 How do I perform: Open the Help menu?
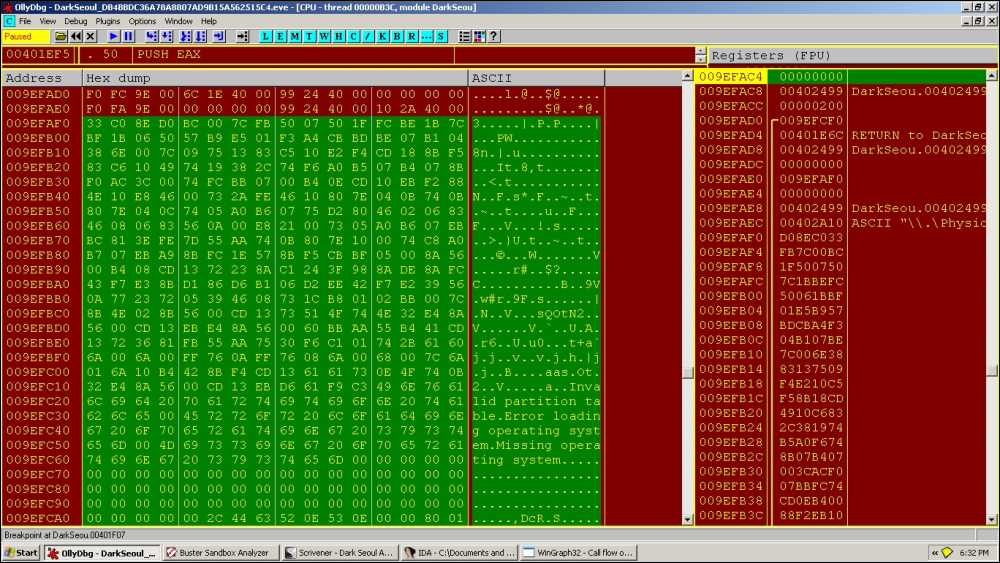coord(209,21)
